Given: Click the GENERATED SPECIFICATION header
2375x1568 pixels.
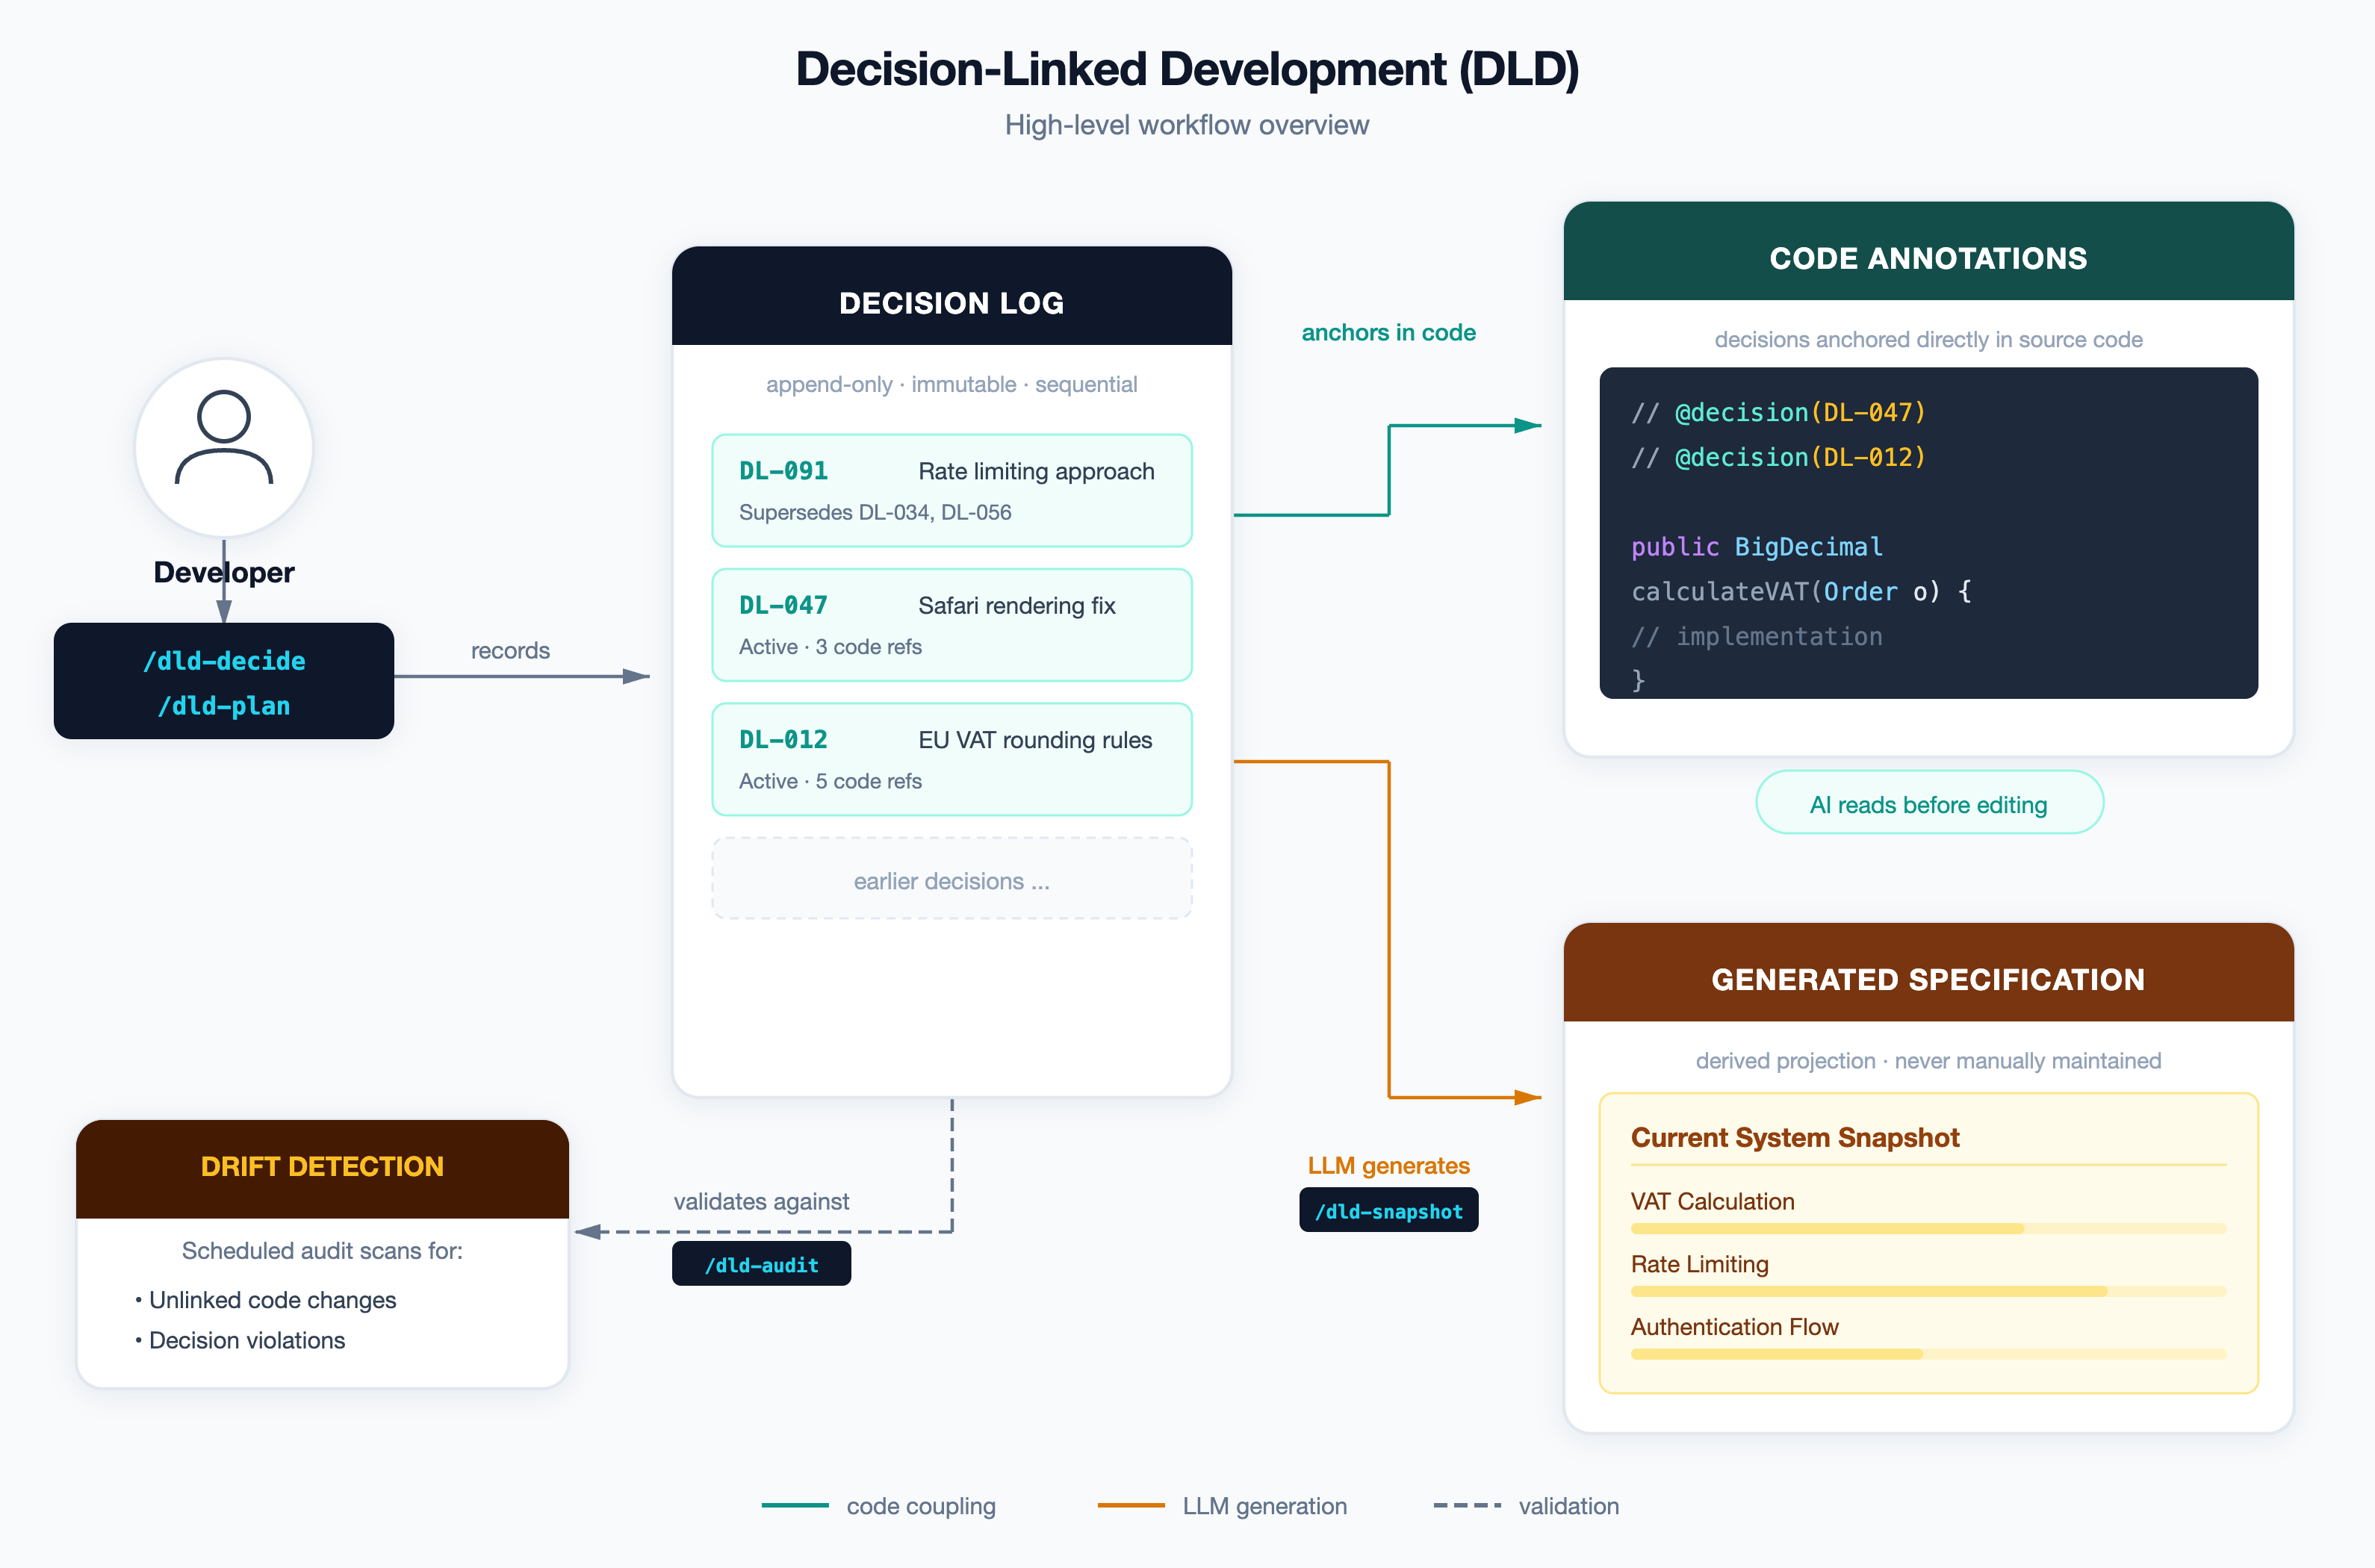Looking at the screenshot, I should 1928,979.
